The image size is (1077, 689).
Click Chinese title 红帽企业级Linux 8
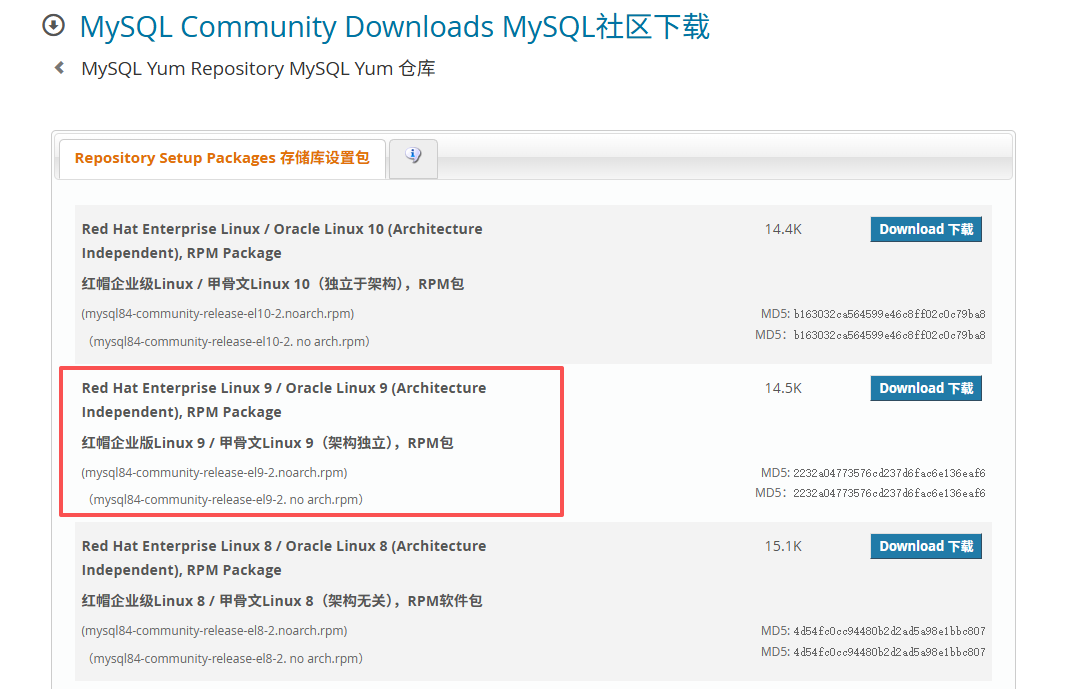tap(282, 601)
